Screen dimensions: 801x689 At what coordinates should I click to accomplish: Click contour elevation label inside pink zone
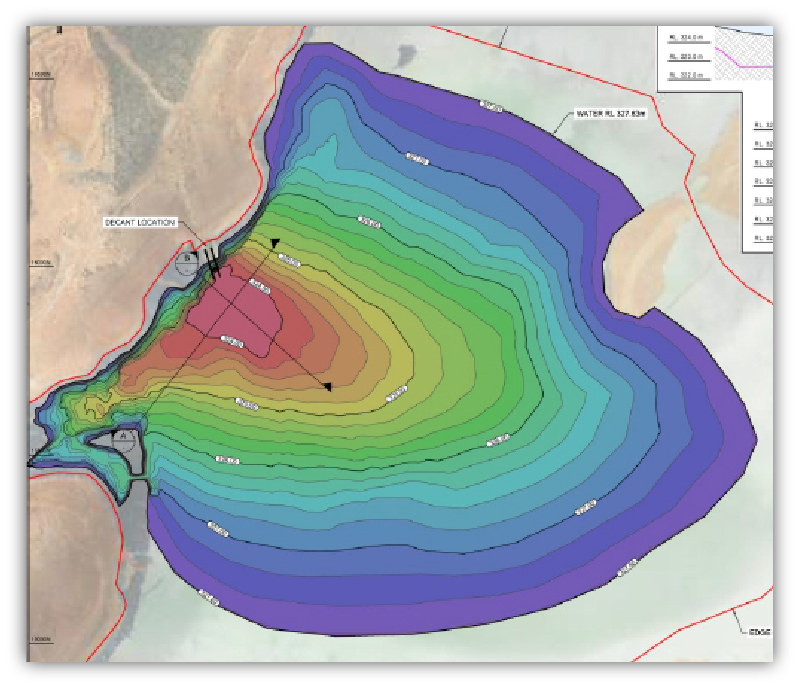tap(231, 341)
